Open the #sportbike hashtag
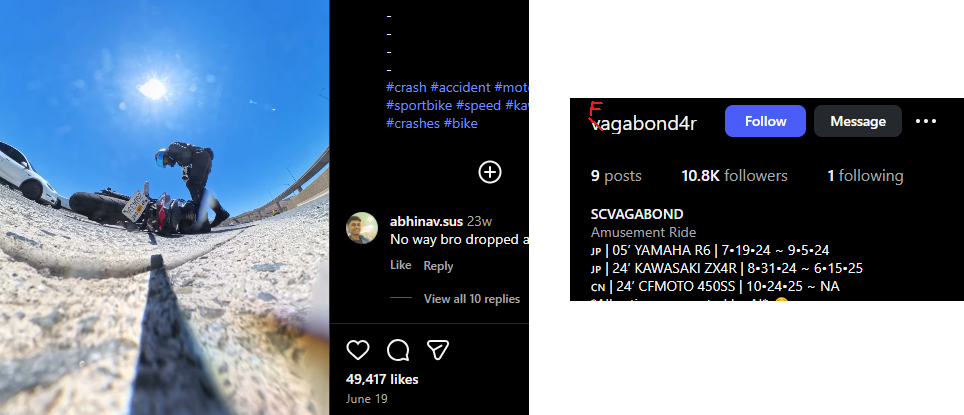The height and width of the screenshot is (415, 964). [x=419, y=105]
